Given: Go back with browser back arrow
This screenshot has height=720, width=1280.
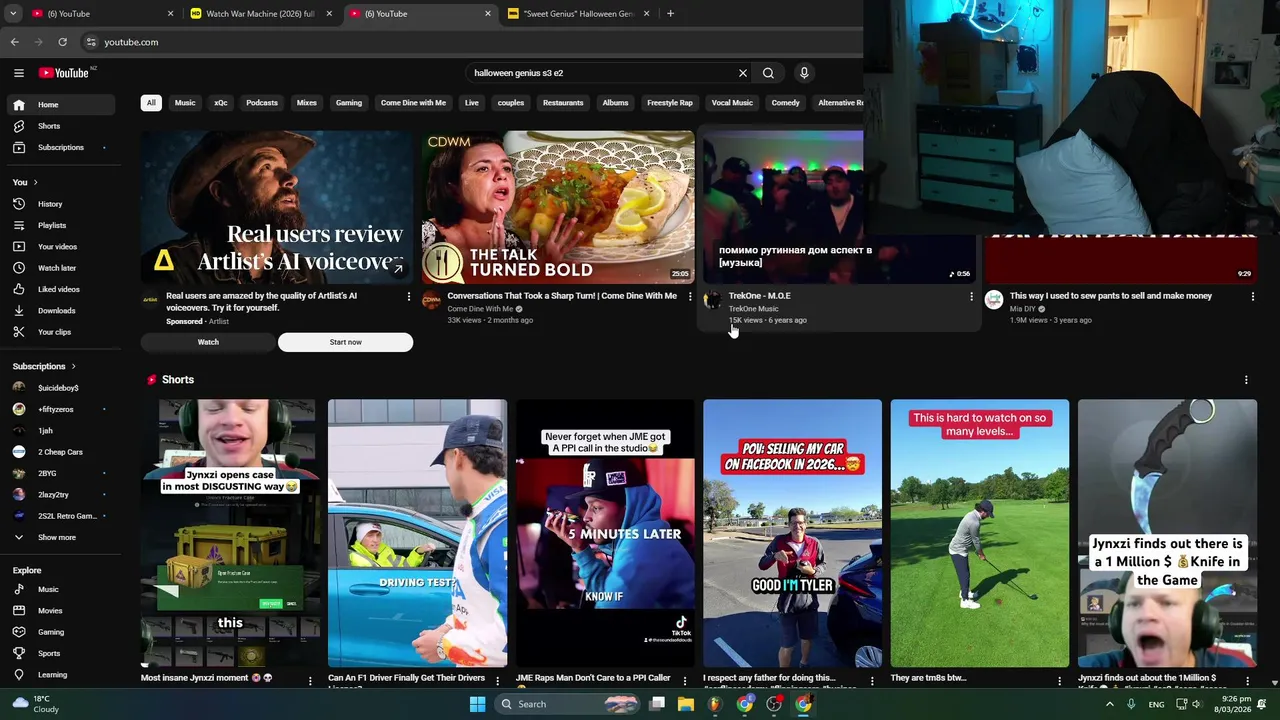Looking at the screenshot, I should (x=14, y=42).
